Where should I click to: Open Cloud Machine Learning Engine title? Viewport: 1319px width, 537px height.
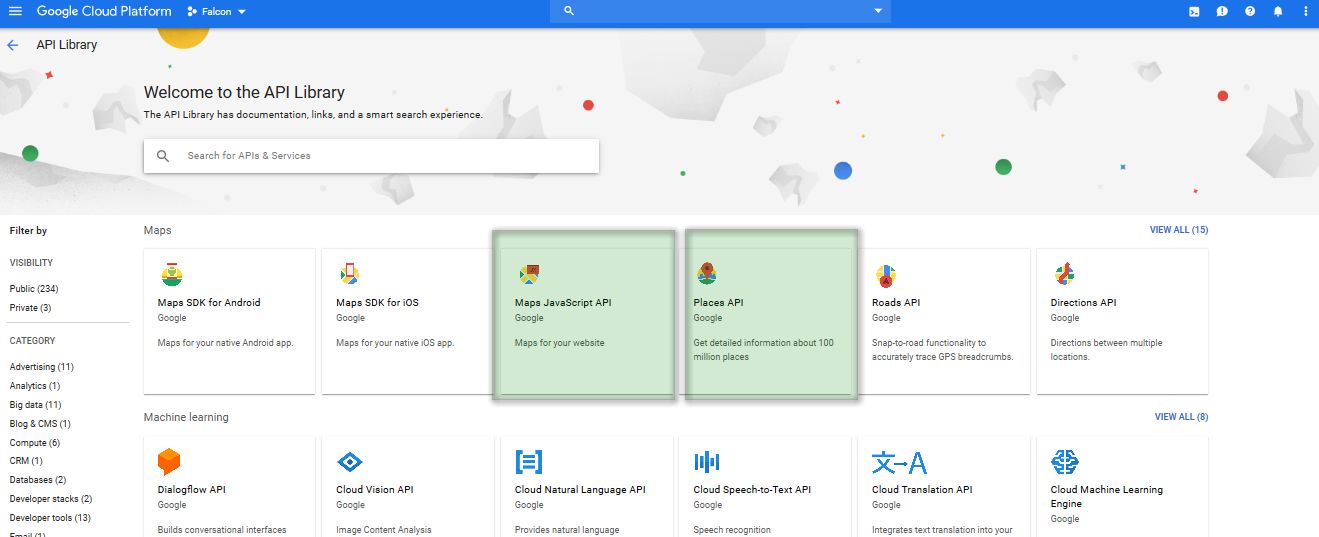point(1107,497)
